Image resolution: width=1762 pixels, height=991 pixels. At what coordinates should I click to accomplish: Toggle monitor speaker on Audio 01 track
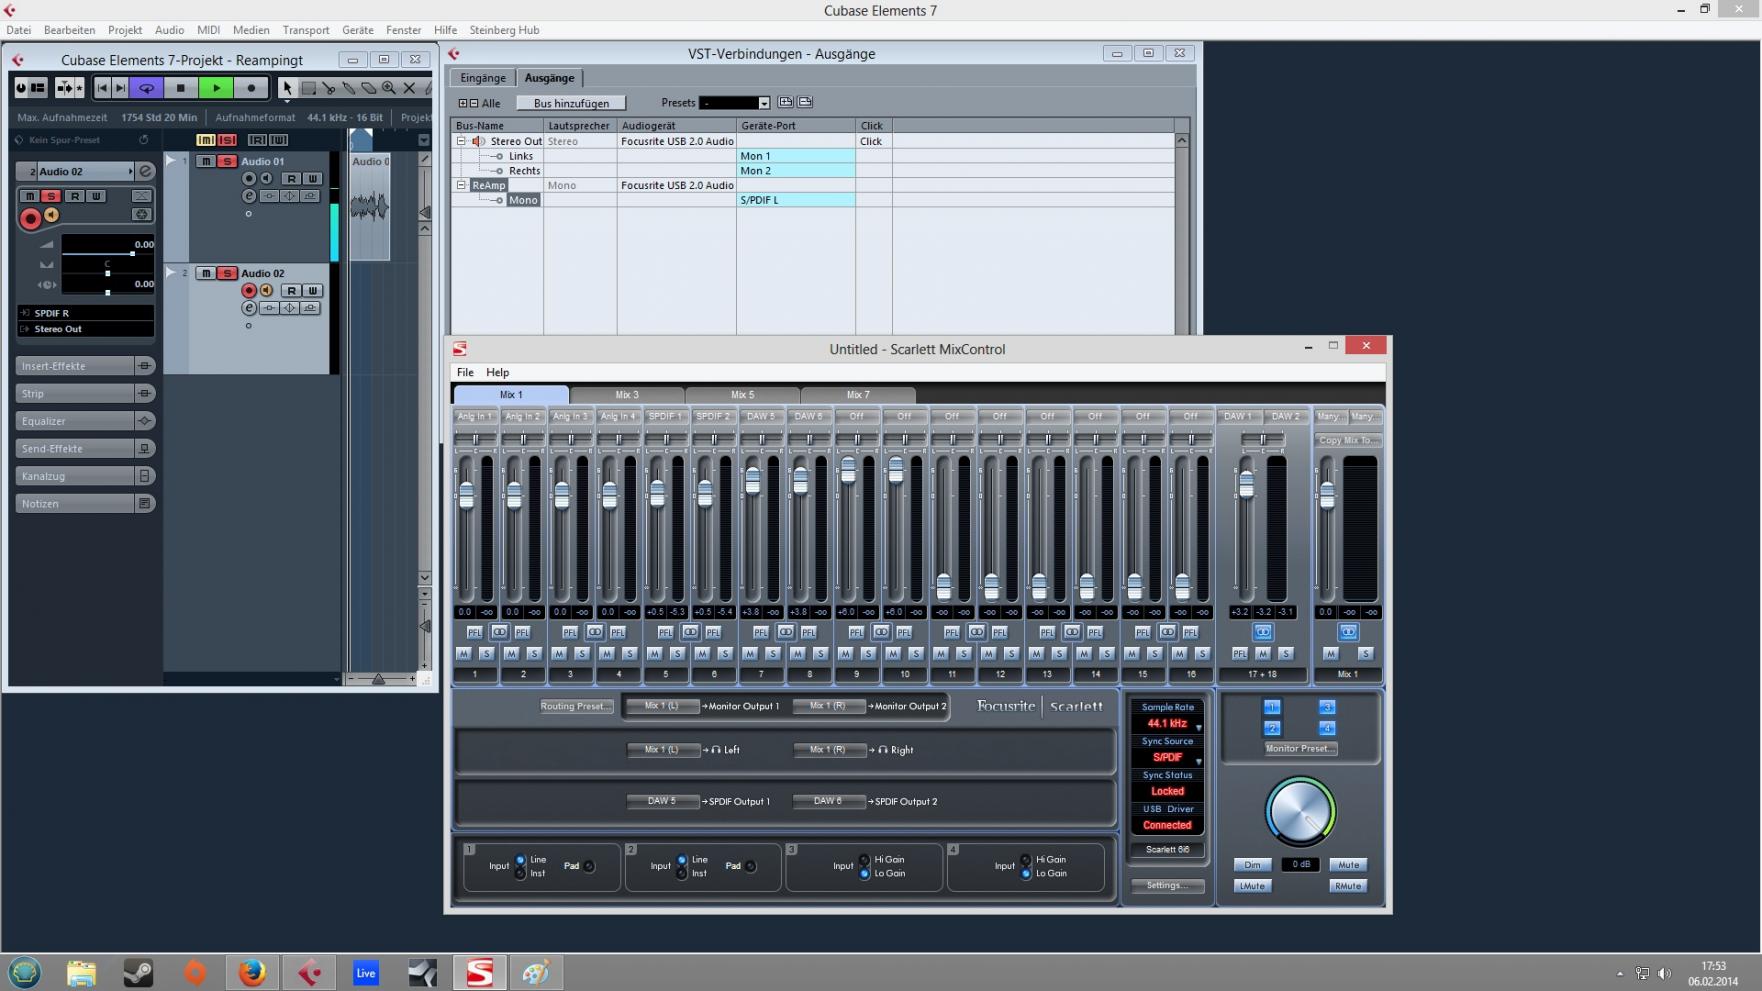[x=267, y=178]
